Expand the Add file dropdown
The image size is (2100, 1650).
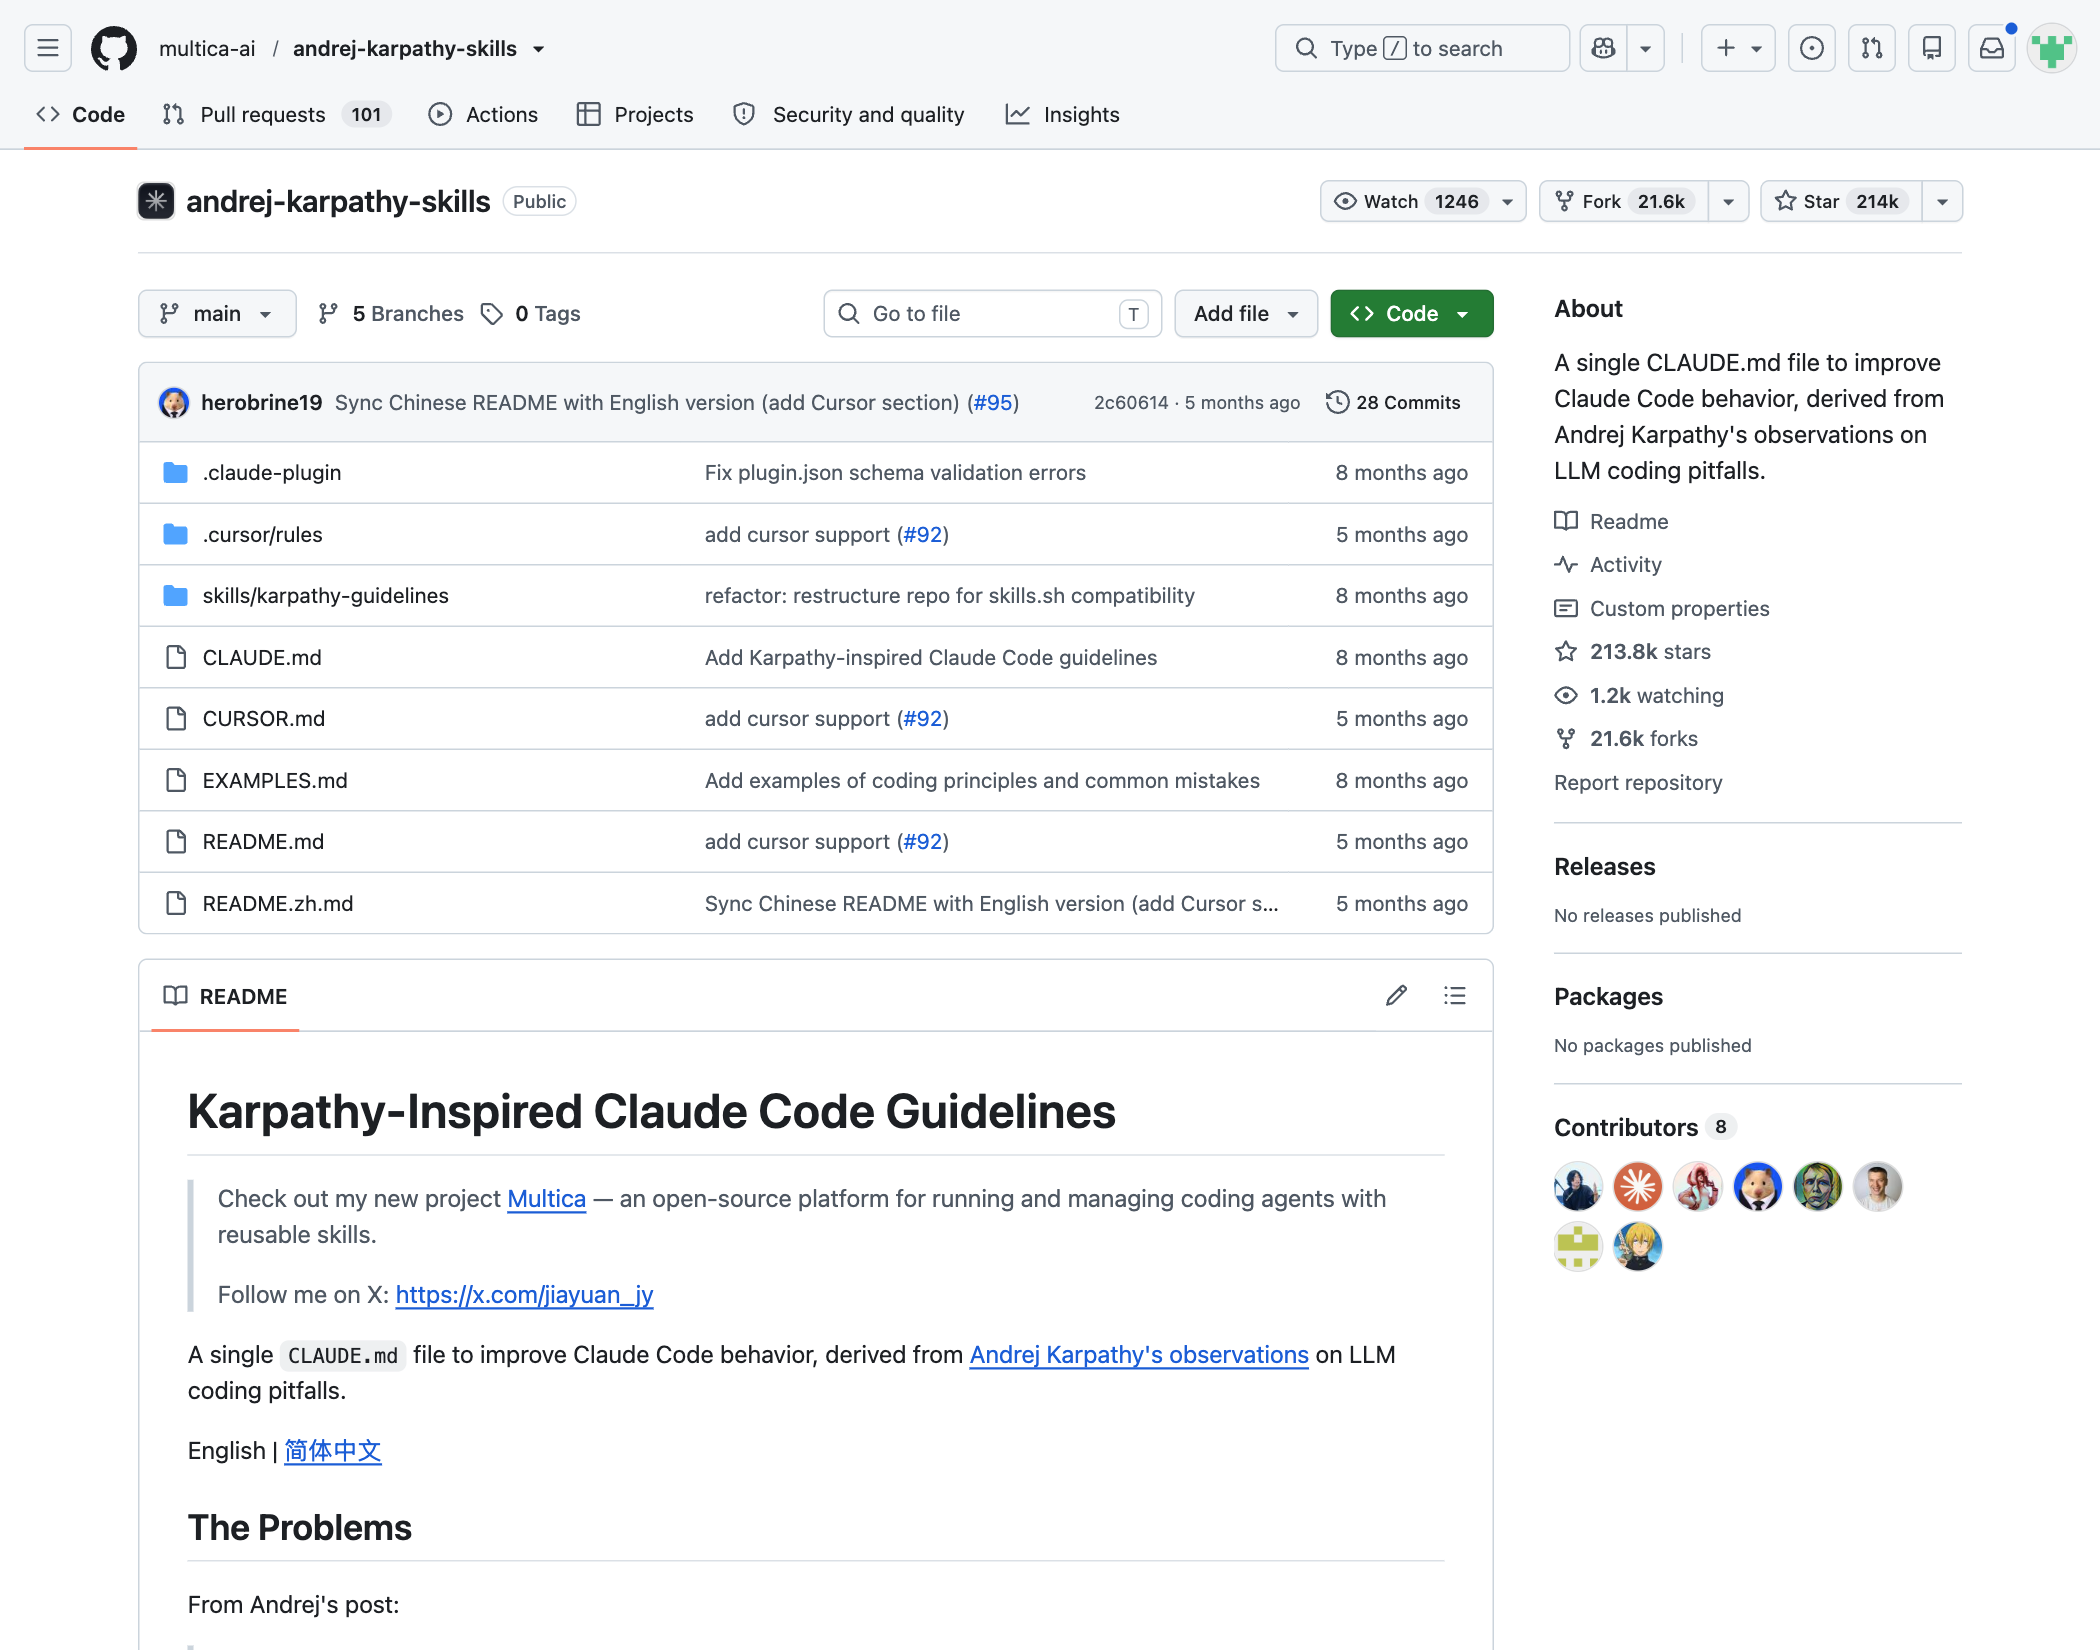(1246, 314)
